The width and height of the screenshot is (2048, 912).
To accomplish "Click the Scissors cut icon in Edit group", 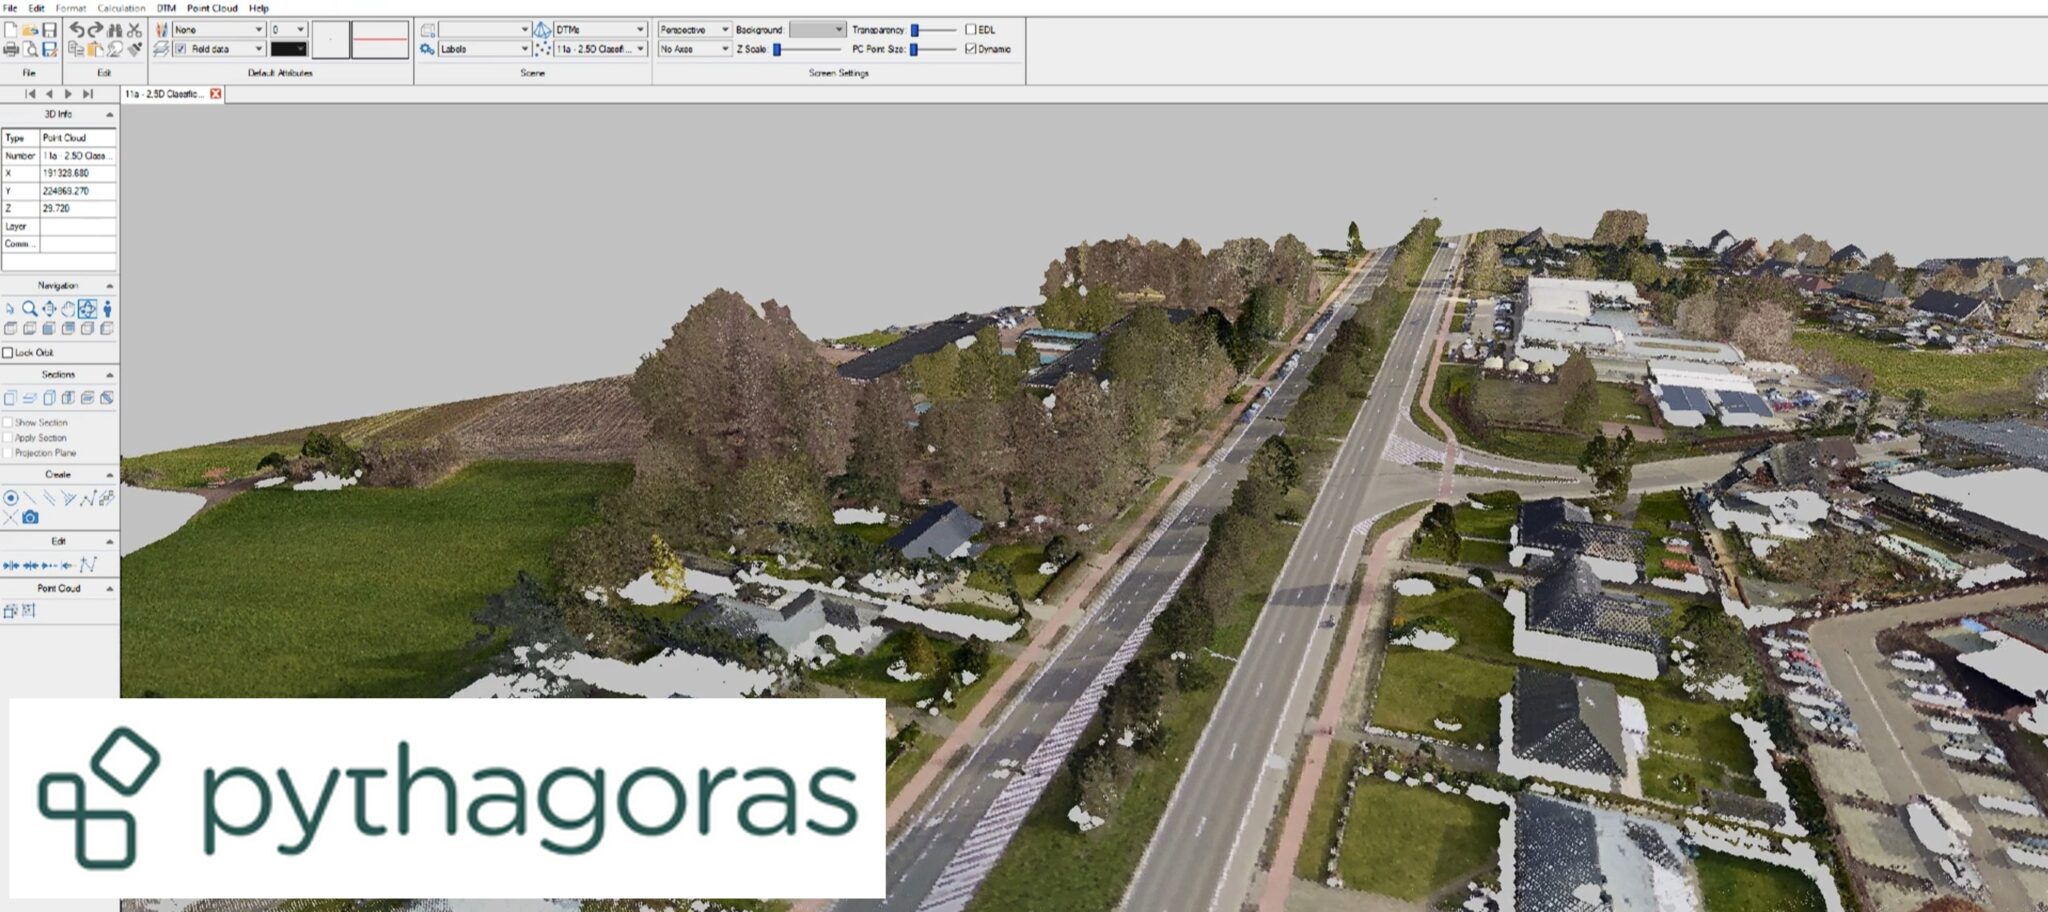I will pos(134,30).
